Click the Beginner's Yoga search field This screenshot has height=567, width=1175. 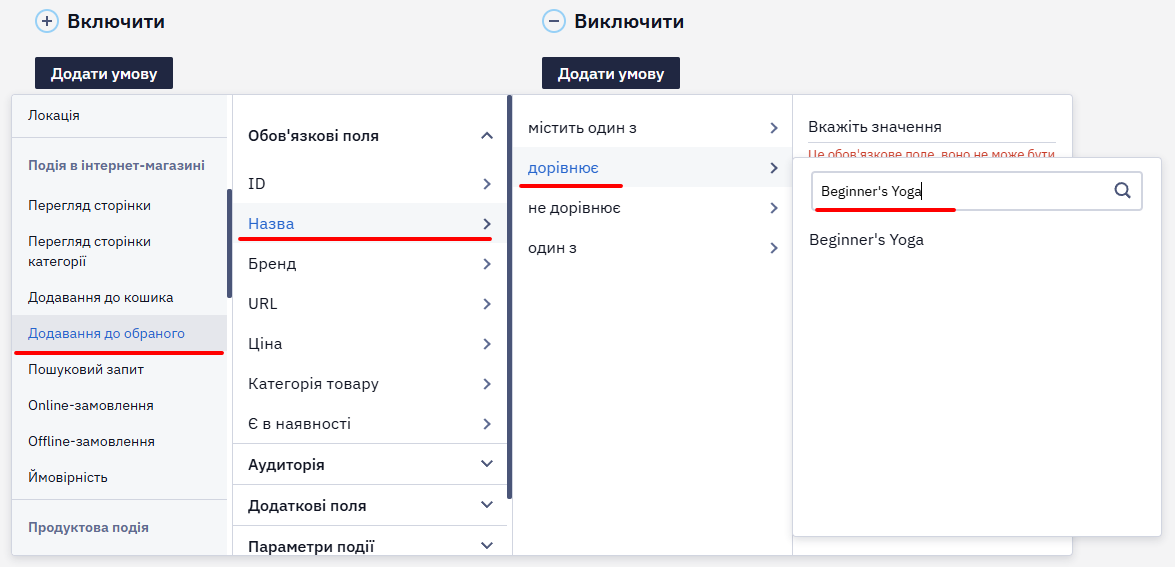point(976,191)
